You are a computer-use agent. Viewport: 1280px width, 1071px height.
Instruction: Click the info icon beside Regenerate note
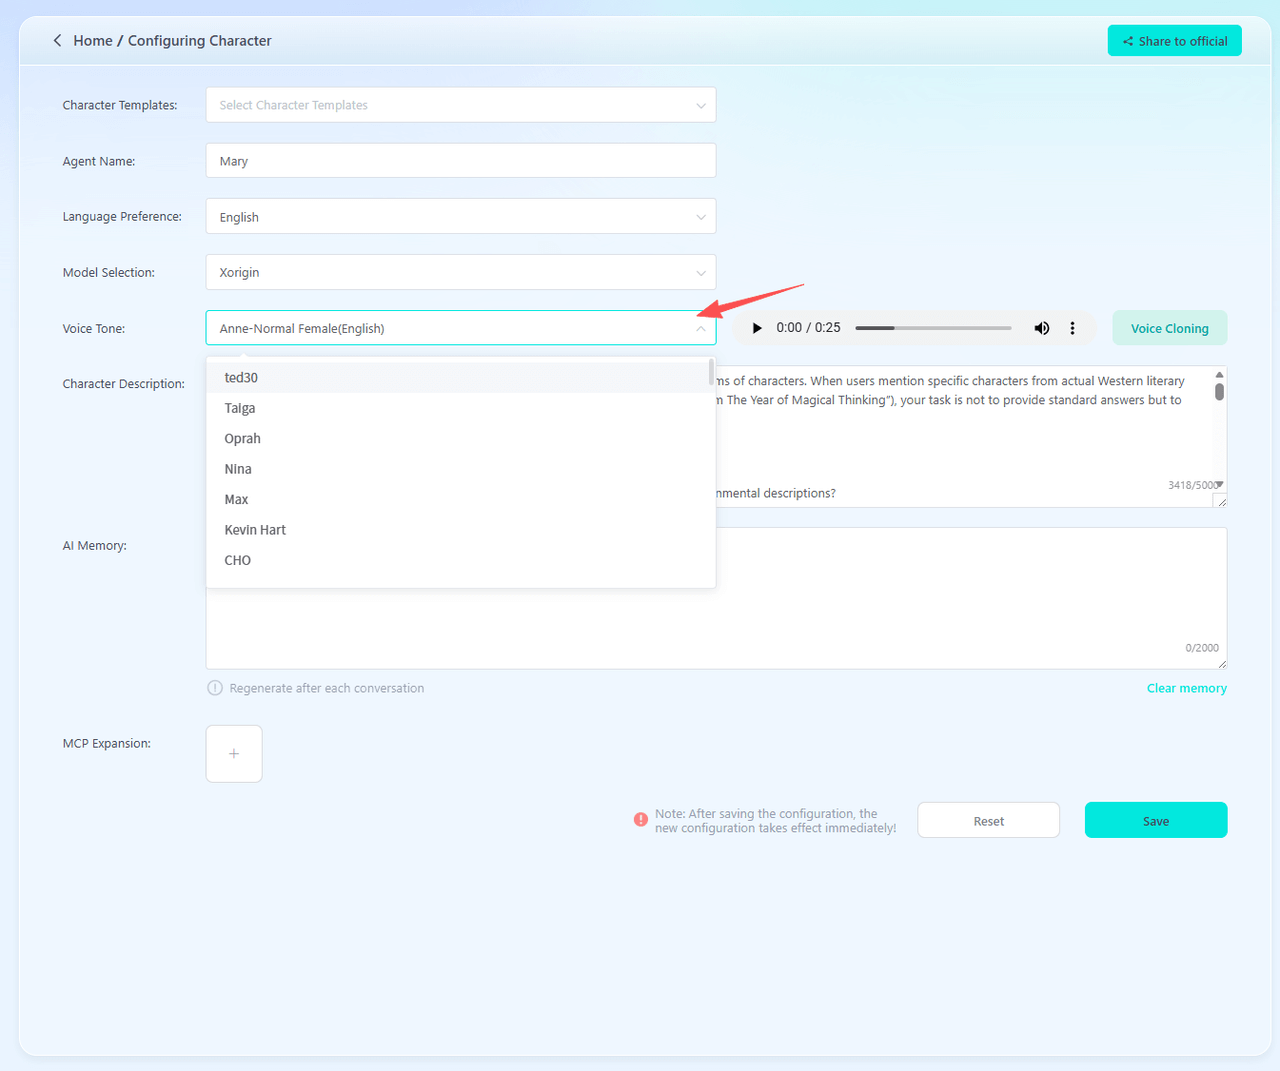pos(214,688)
